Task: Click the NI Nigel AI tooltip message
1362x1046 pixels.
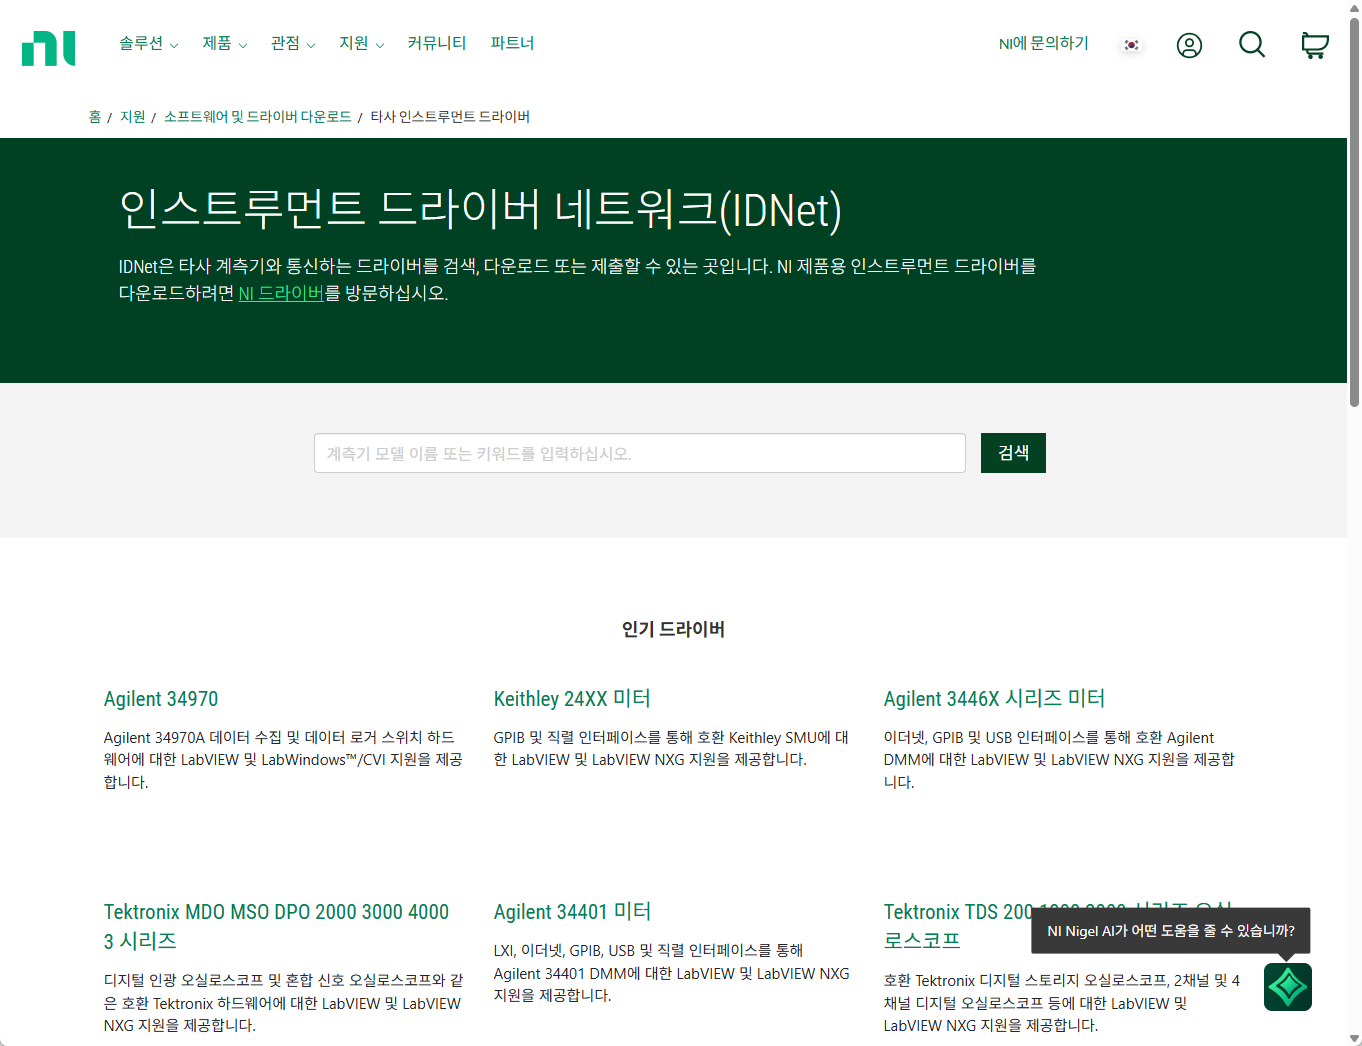Action: click(x=1171, y=931)
